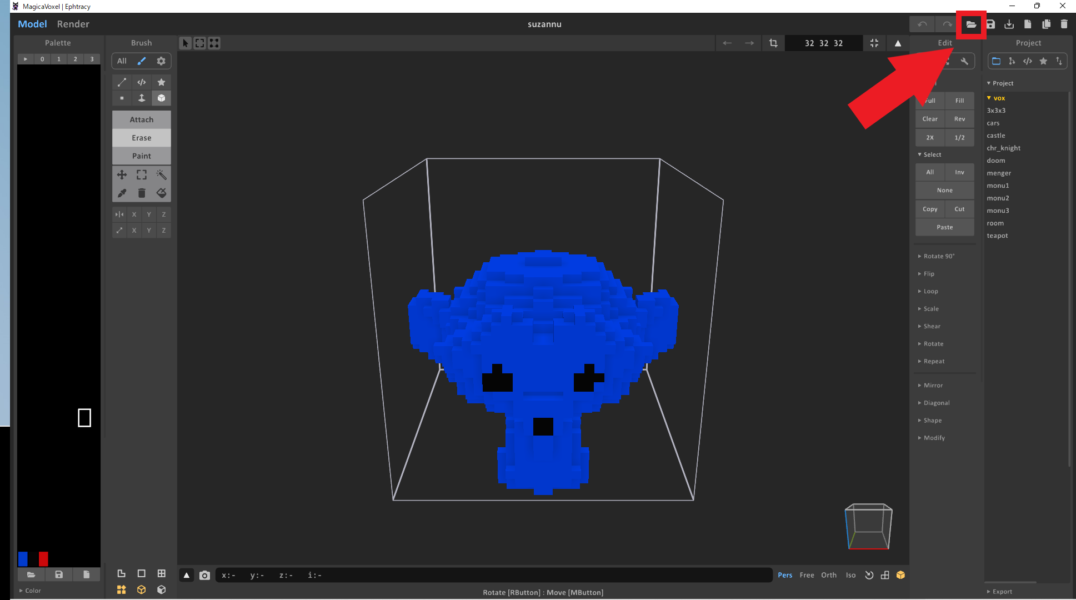Activate the Marquee select tool in Brush panel
The width and height of the screenshot is (1076, 600).
click(x=141, y=175)
